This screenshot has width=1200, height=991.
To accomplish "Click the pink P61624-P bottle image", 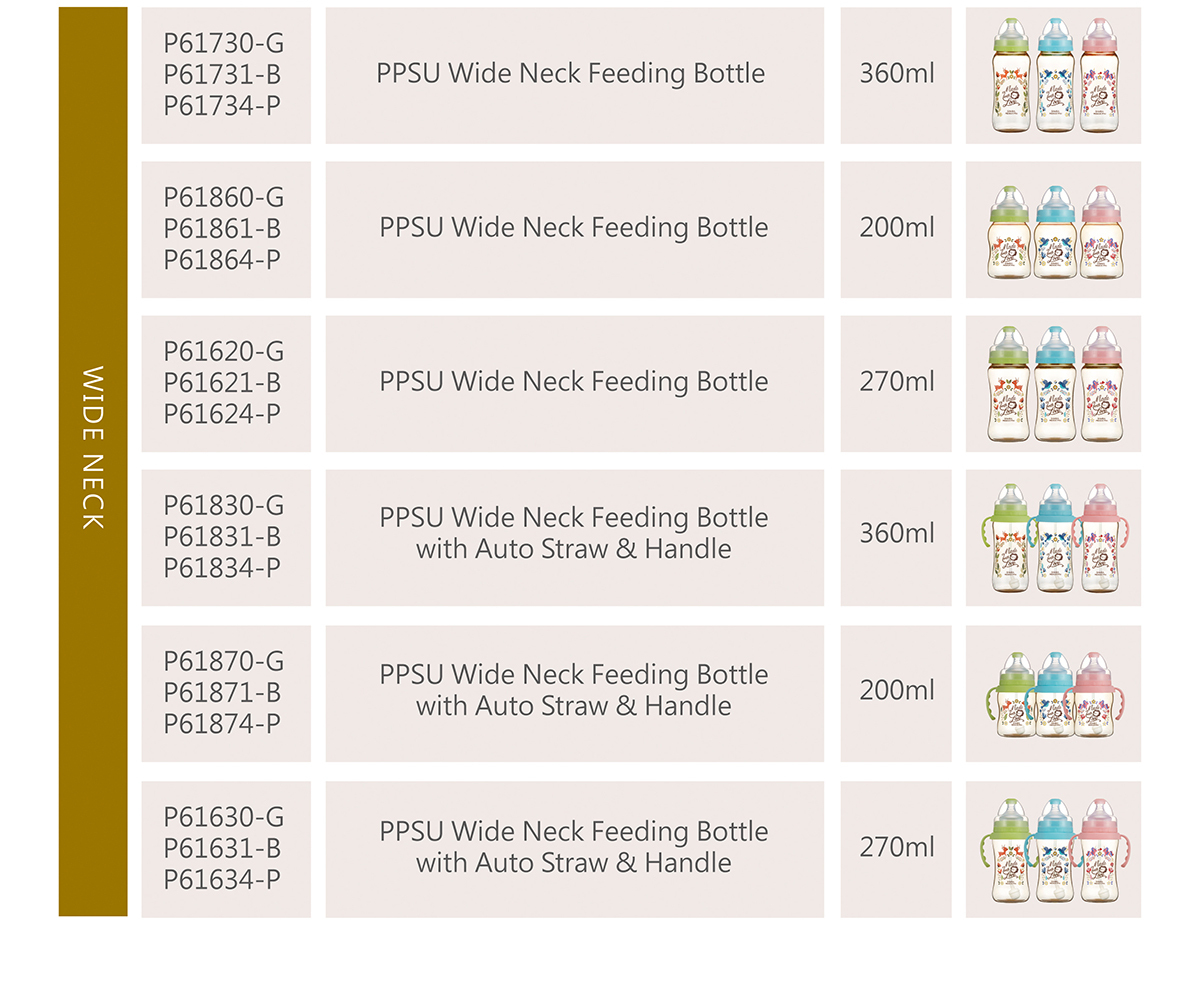I will (1100, 384).
